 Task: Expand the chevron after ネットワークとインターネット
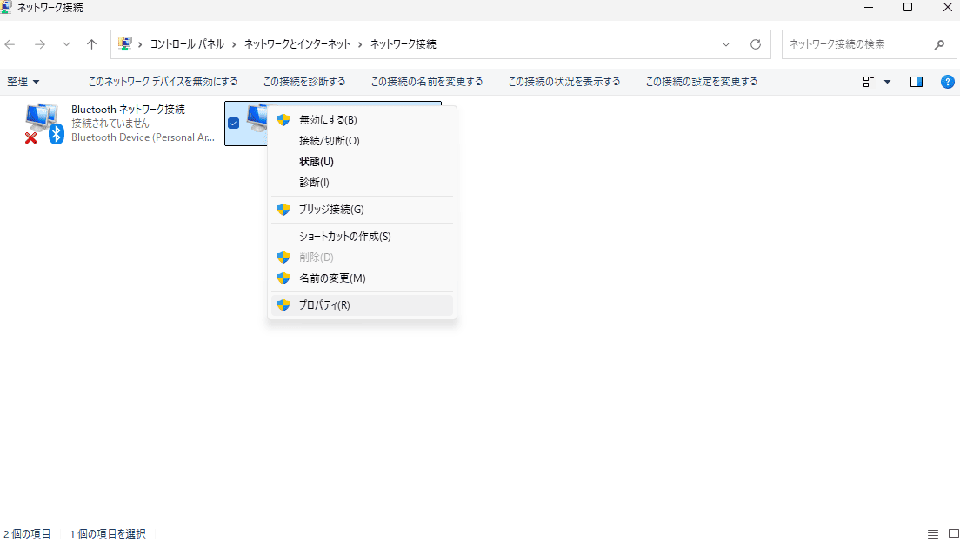(360, 45)
